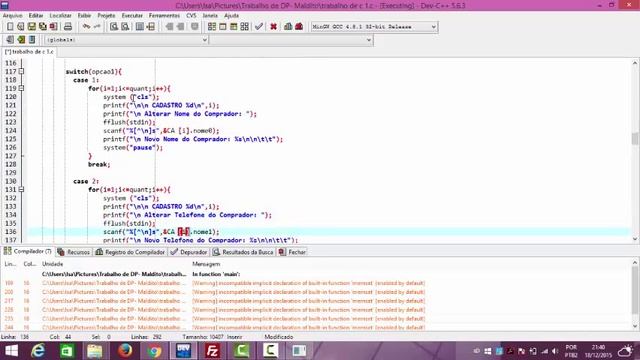Viewport: 640px width, 360px height.
Task: Open the Exibir menu
Action: click(x=84, y=16)
